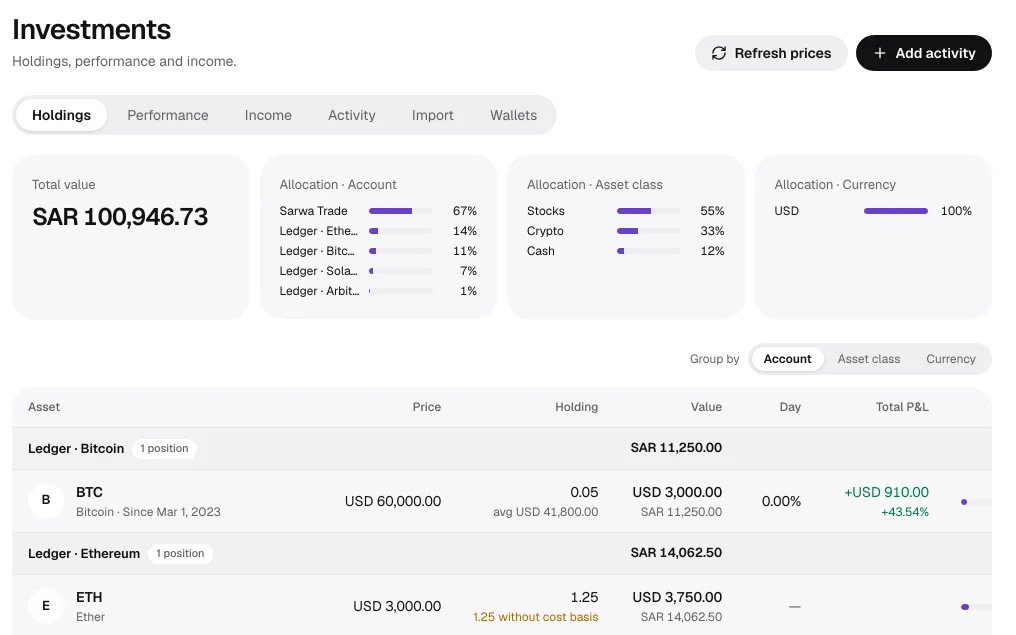Group holdings by Account

pos(787,359)
